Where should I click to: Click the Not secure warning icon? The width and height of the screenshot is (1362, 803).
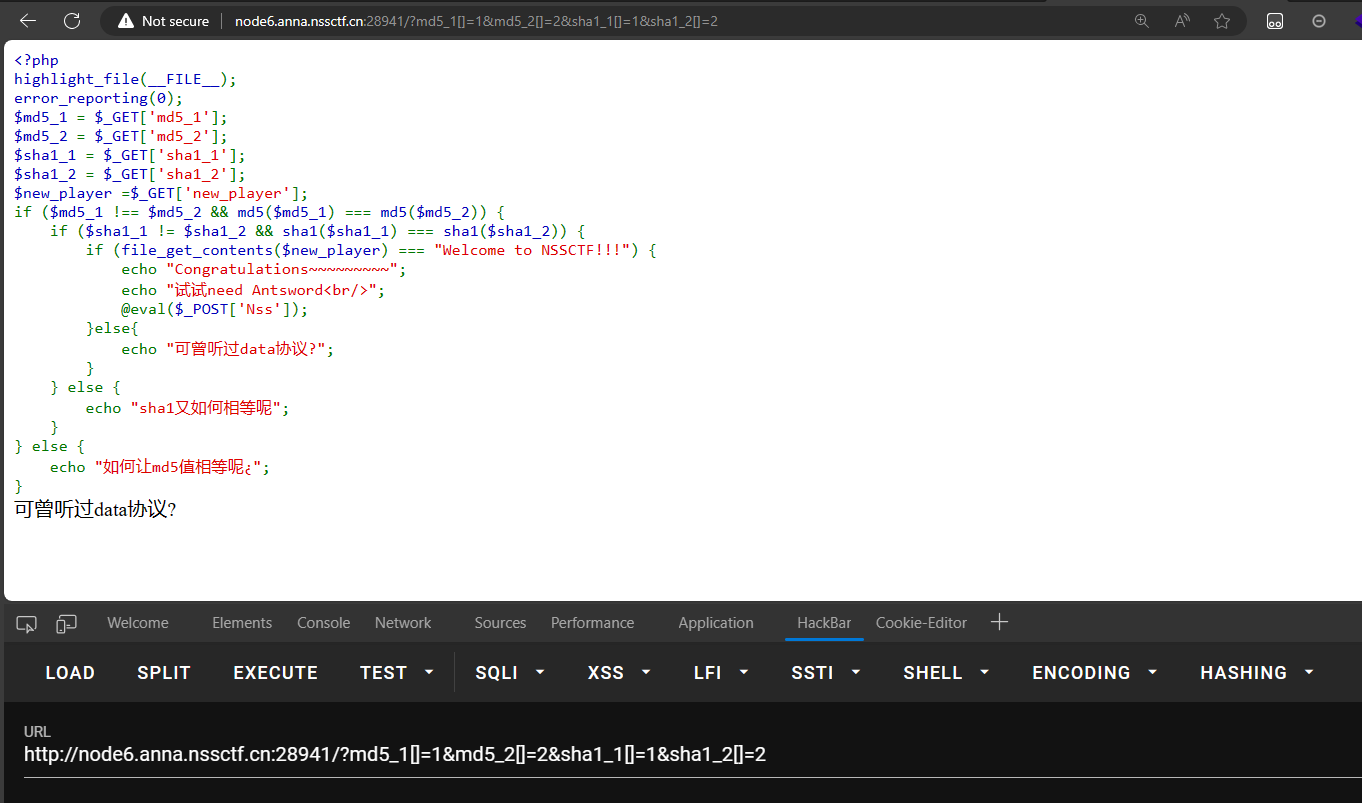(x=125, y=21)
